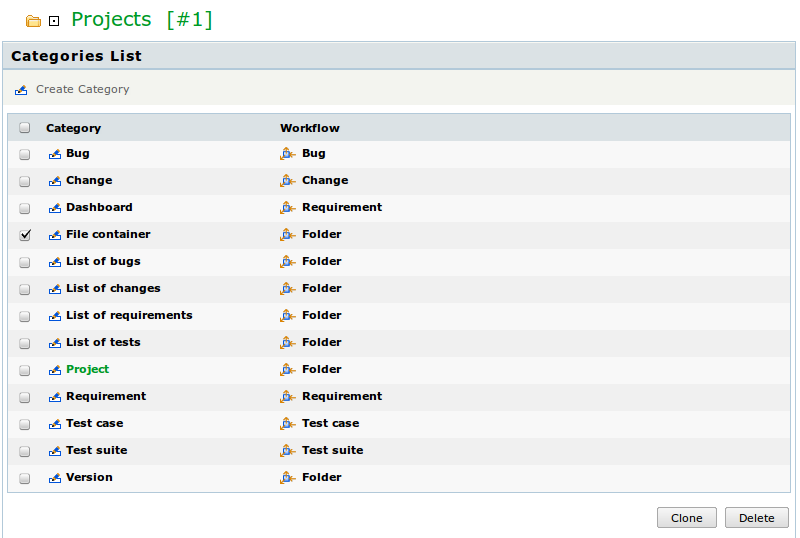Screen dimensions: 800x538
Task: Click the Delete button
Action: [757, 518]
